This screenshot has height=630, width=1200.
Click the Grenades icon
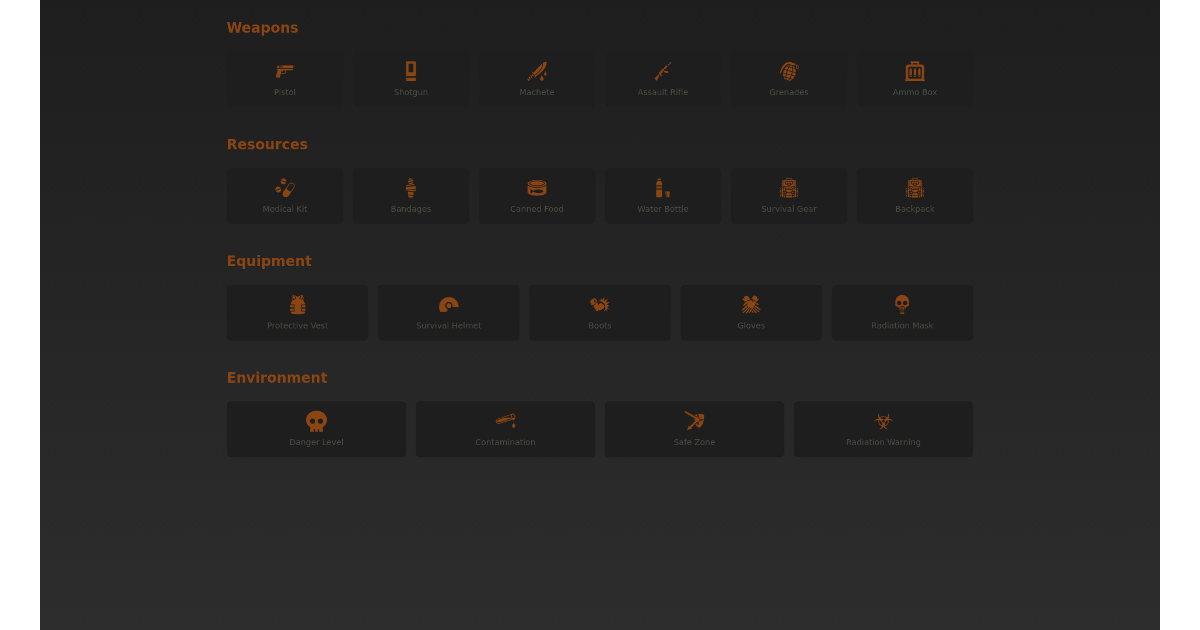pyautogui.click(x=788, y=80)
